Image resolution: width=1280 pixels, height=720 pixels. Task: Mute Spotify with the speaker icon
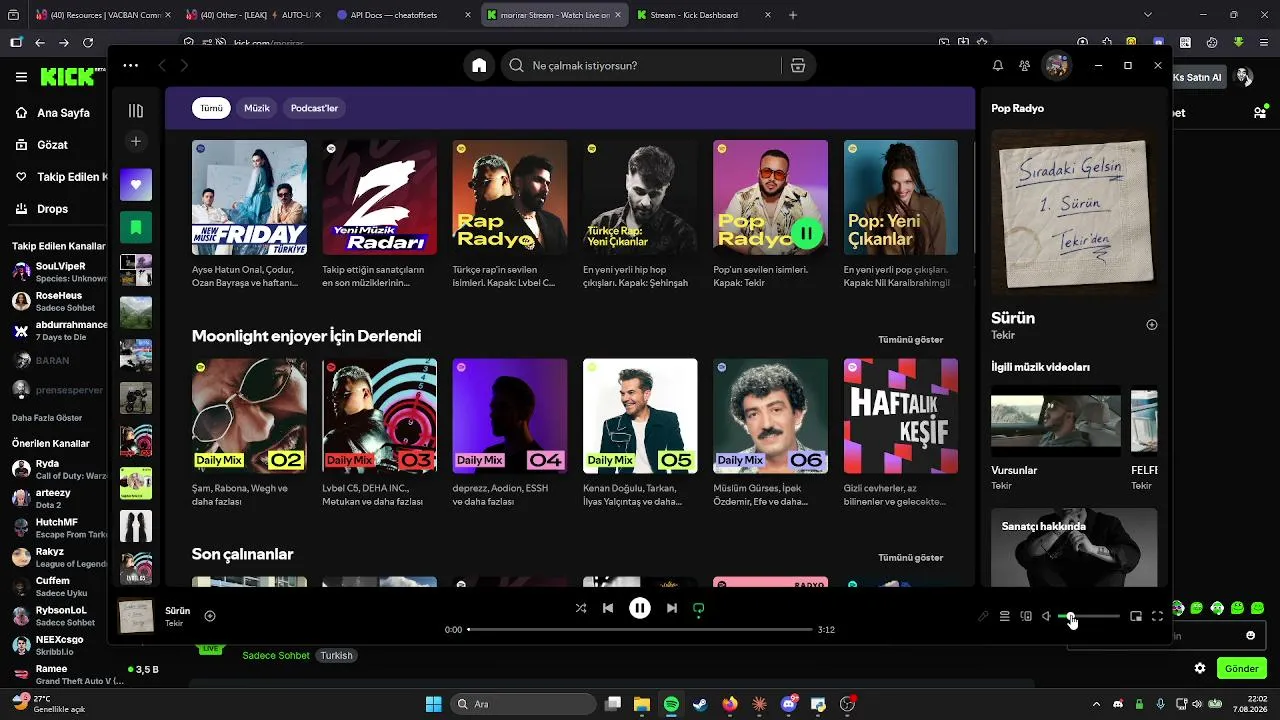tap(1046, 616)
